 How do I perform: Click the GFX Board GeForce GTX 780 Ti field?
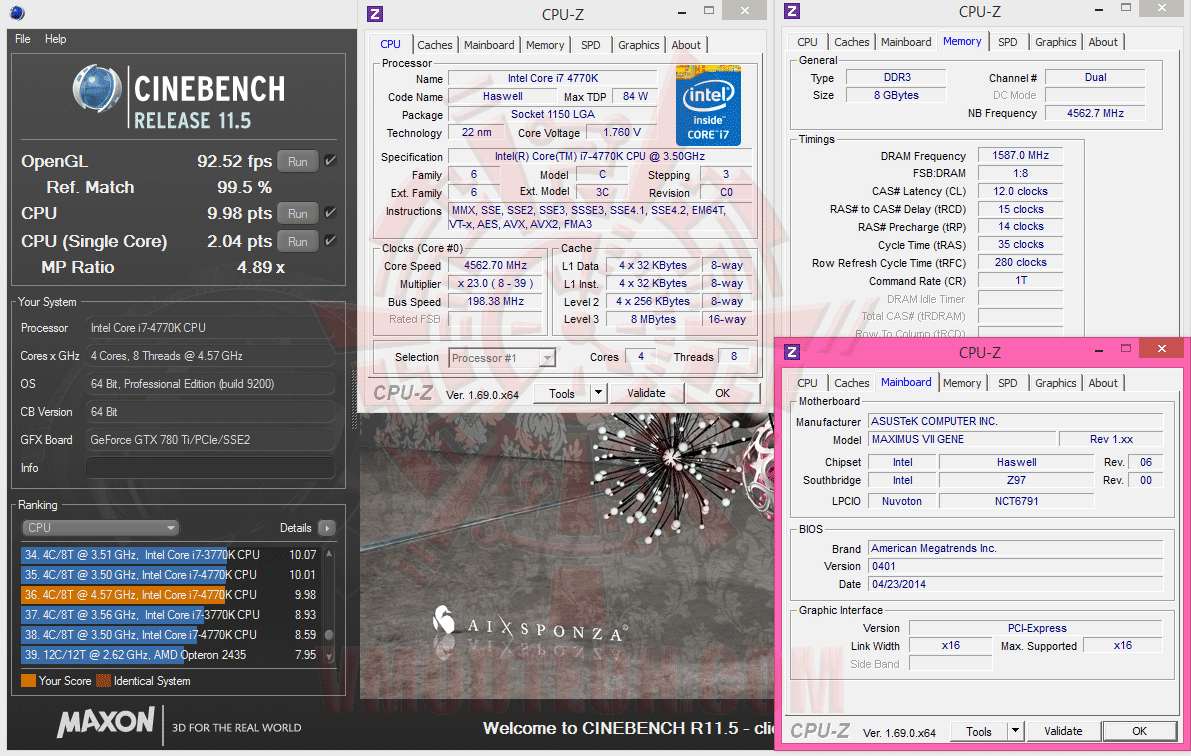[x=210, y=439]
